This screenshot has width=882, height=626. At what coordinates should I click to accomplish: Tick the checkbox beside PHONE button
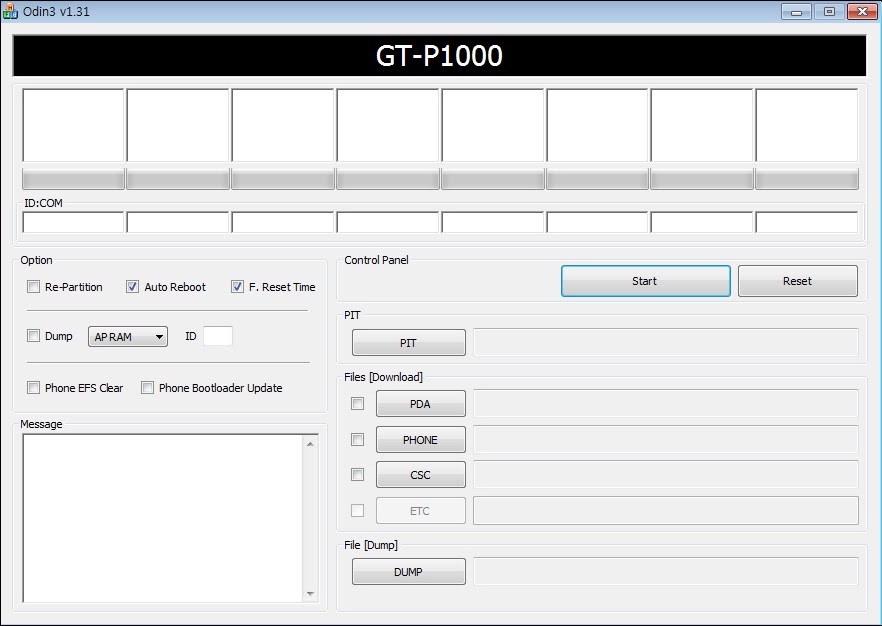[x=357, y=439]
